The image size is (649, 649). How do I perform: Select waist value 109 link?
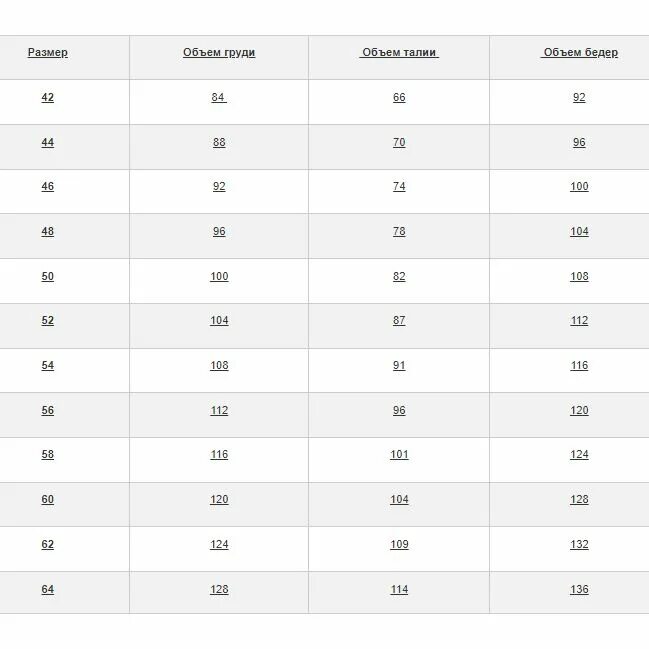[x=399, y=544]
